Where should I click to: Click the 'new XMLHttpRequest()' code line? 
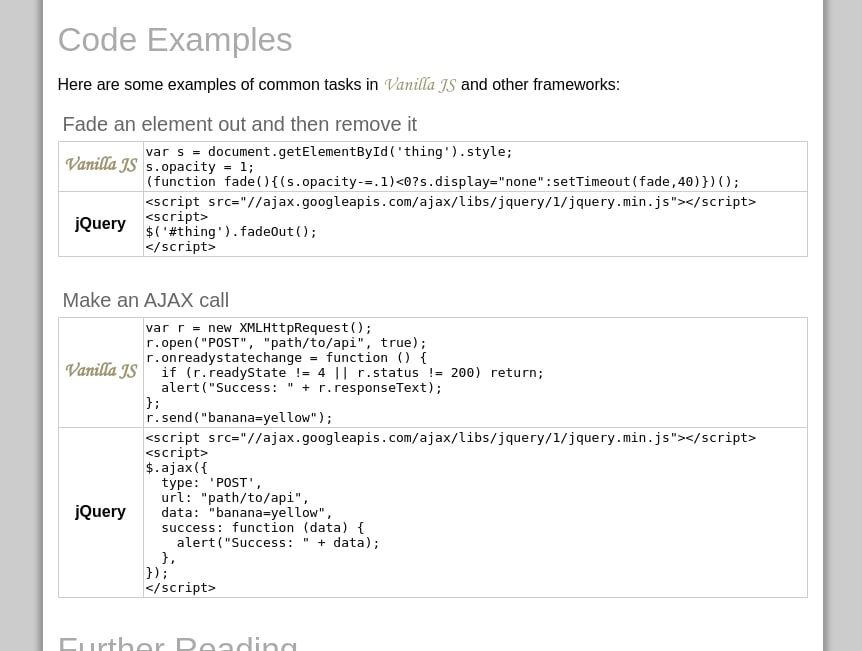coord(259,328)
